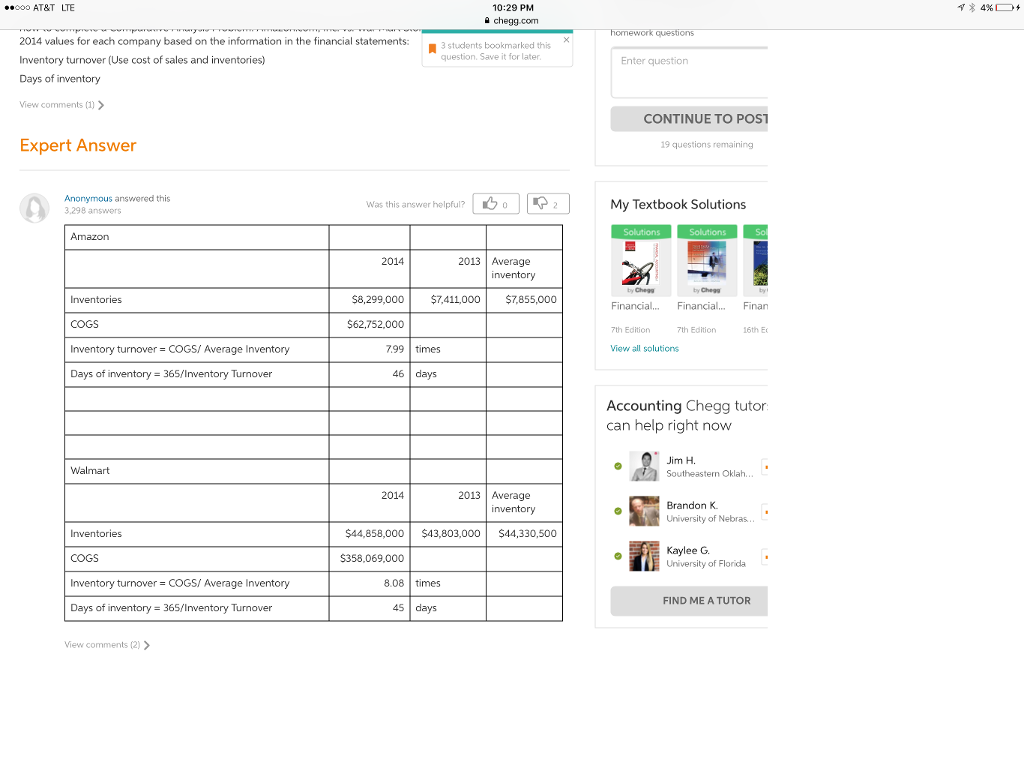Click the battery icon in status bar
This screenshot has width=1024, height=768.
pos(1008,8)
